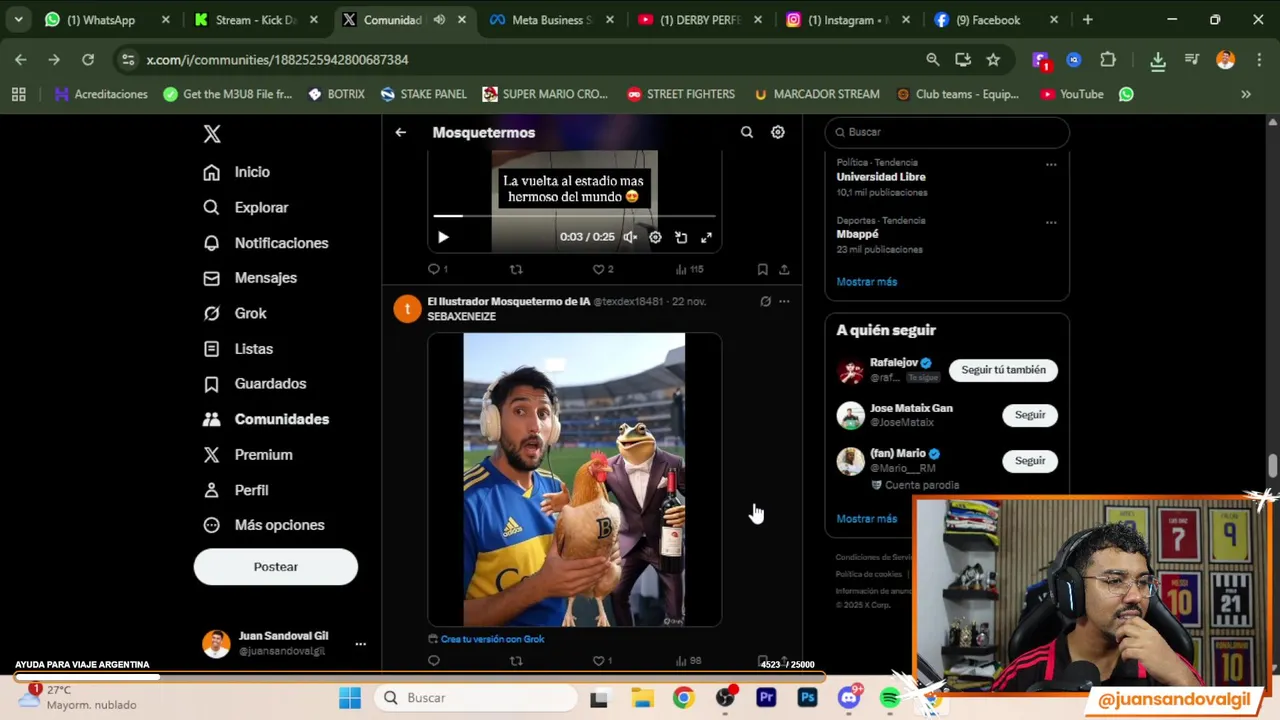Screen dimensions: 1280x720
Task: Click the Buscar search field on X
Action: click(947, 132)
